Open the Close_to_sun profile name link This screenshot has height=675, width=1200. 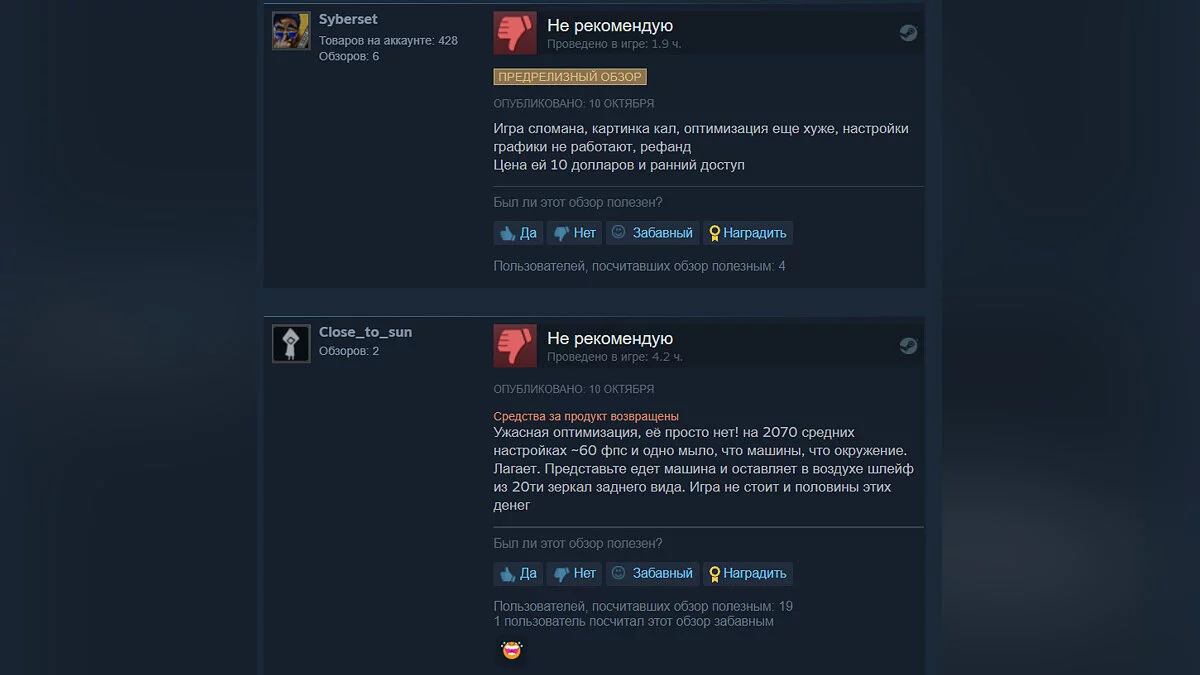pyautogui.click(x=365, y=332)
